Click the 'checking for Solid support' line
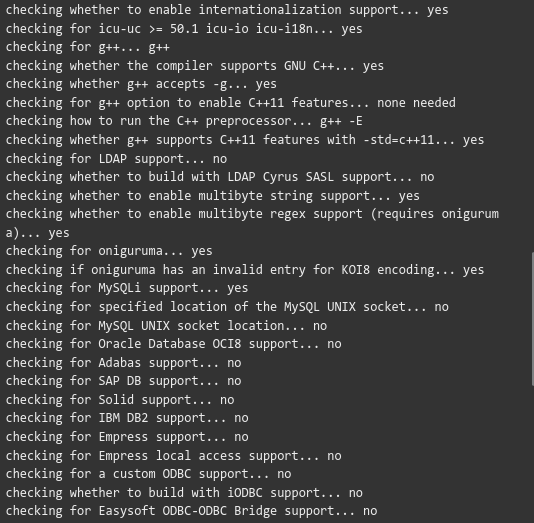Screen dimensions: 534x523 120,400
